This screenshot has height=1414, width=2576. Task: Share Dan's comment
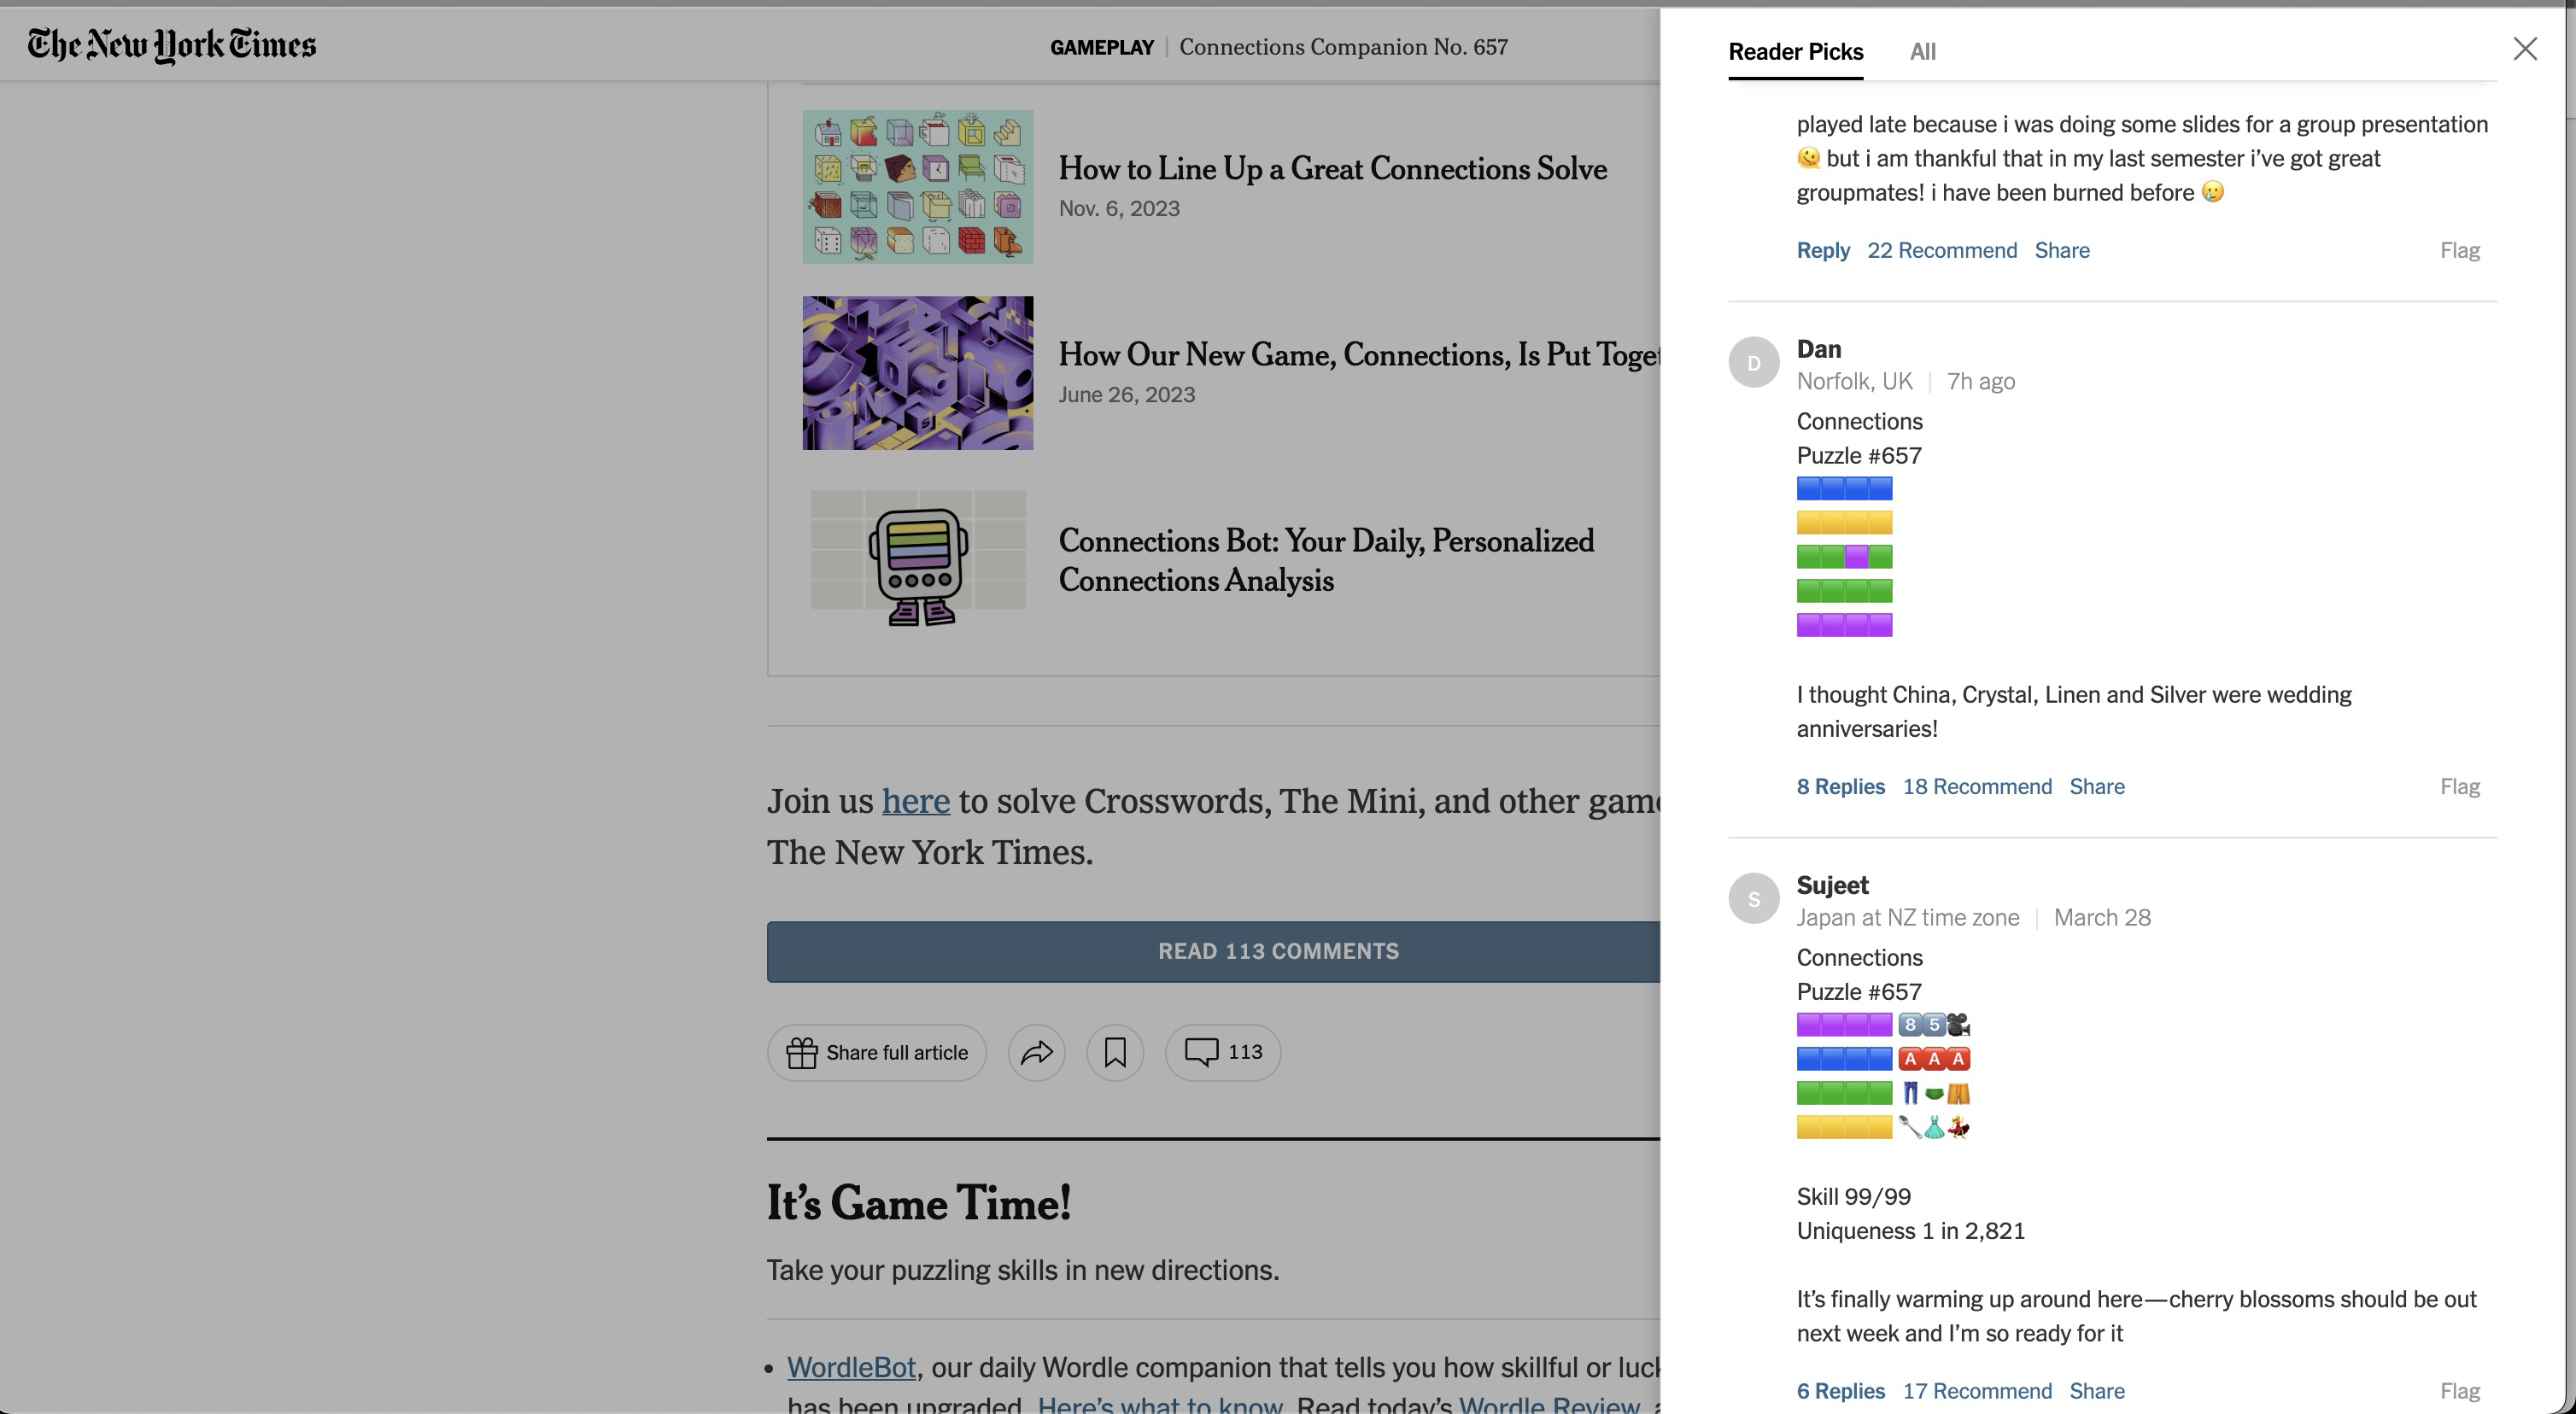[2097, 786]
